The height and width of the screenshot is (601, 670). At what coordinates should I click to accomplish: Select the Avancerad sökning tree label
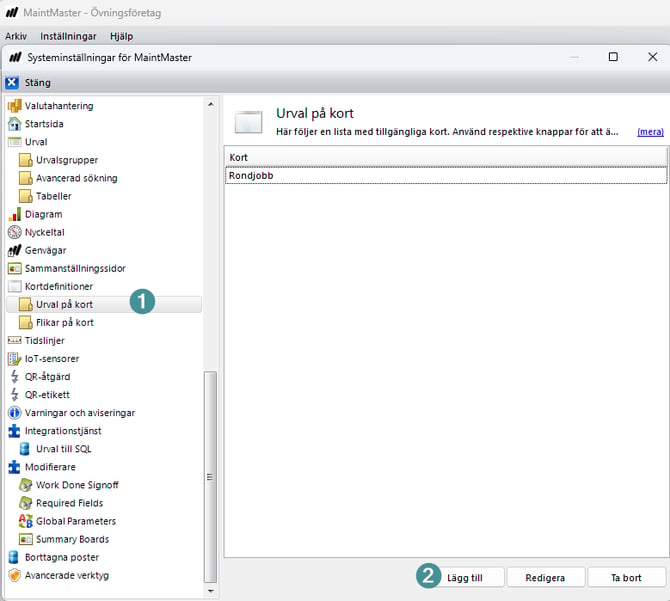[x=76, y=178]
